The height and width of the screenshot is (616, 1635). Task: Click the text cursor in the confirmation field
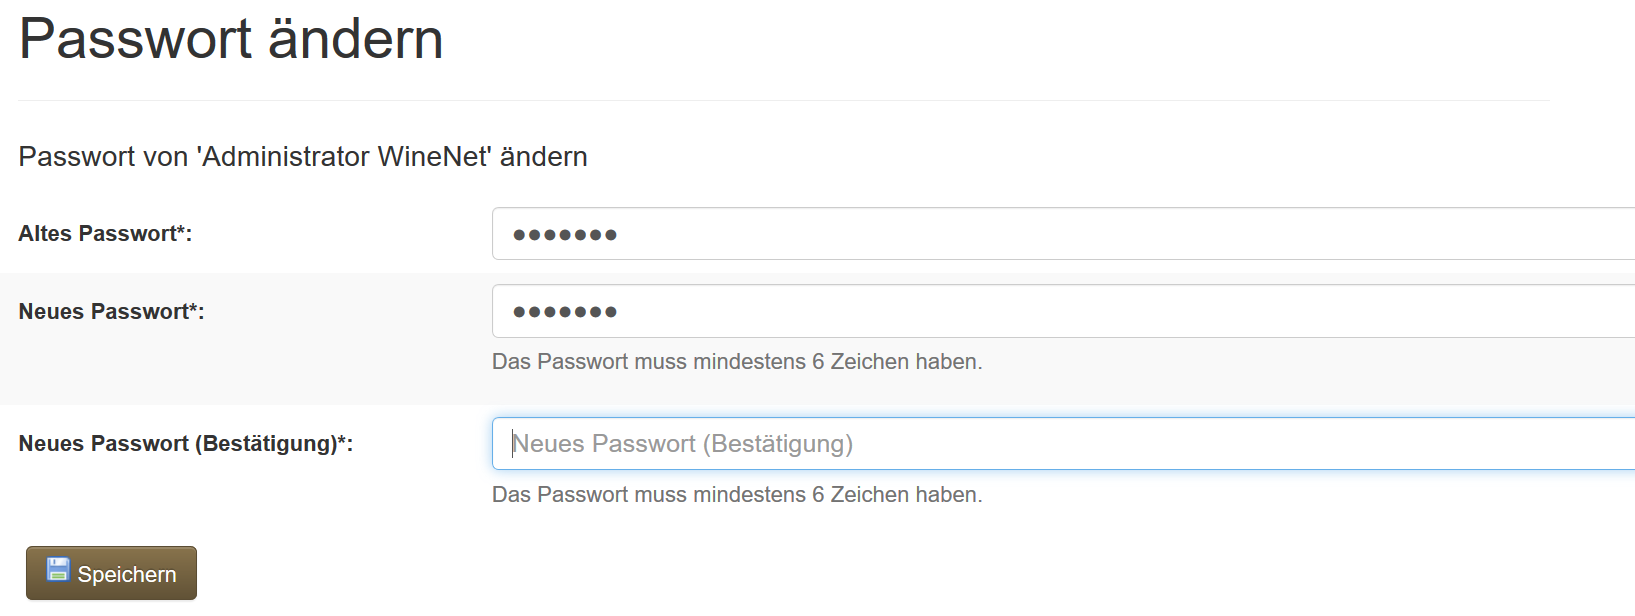click(514, 444)
